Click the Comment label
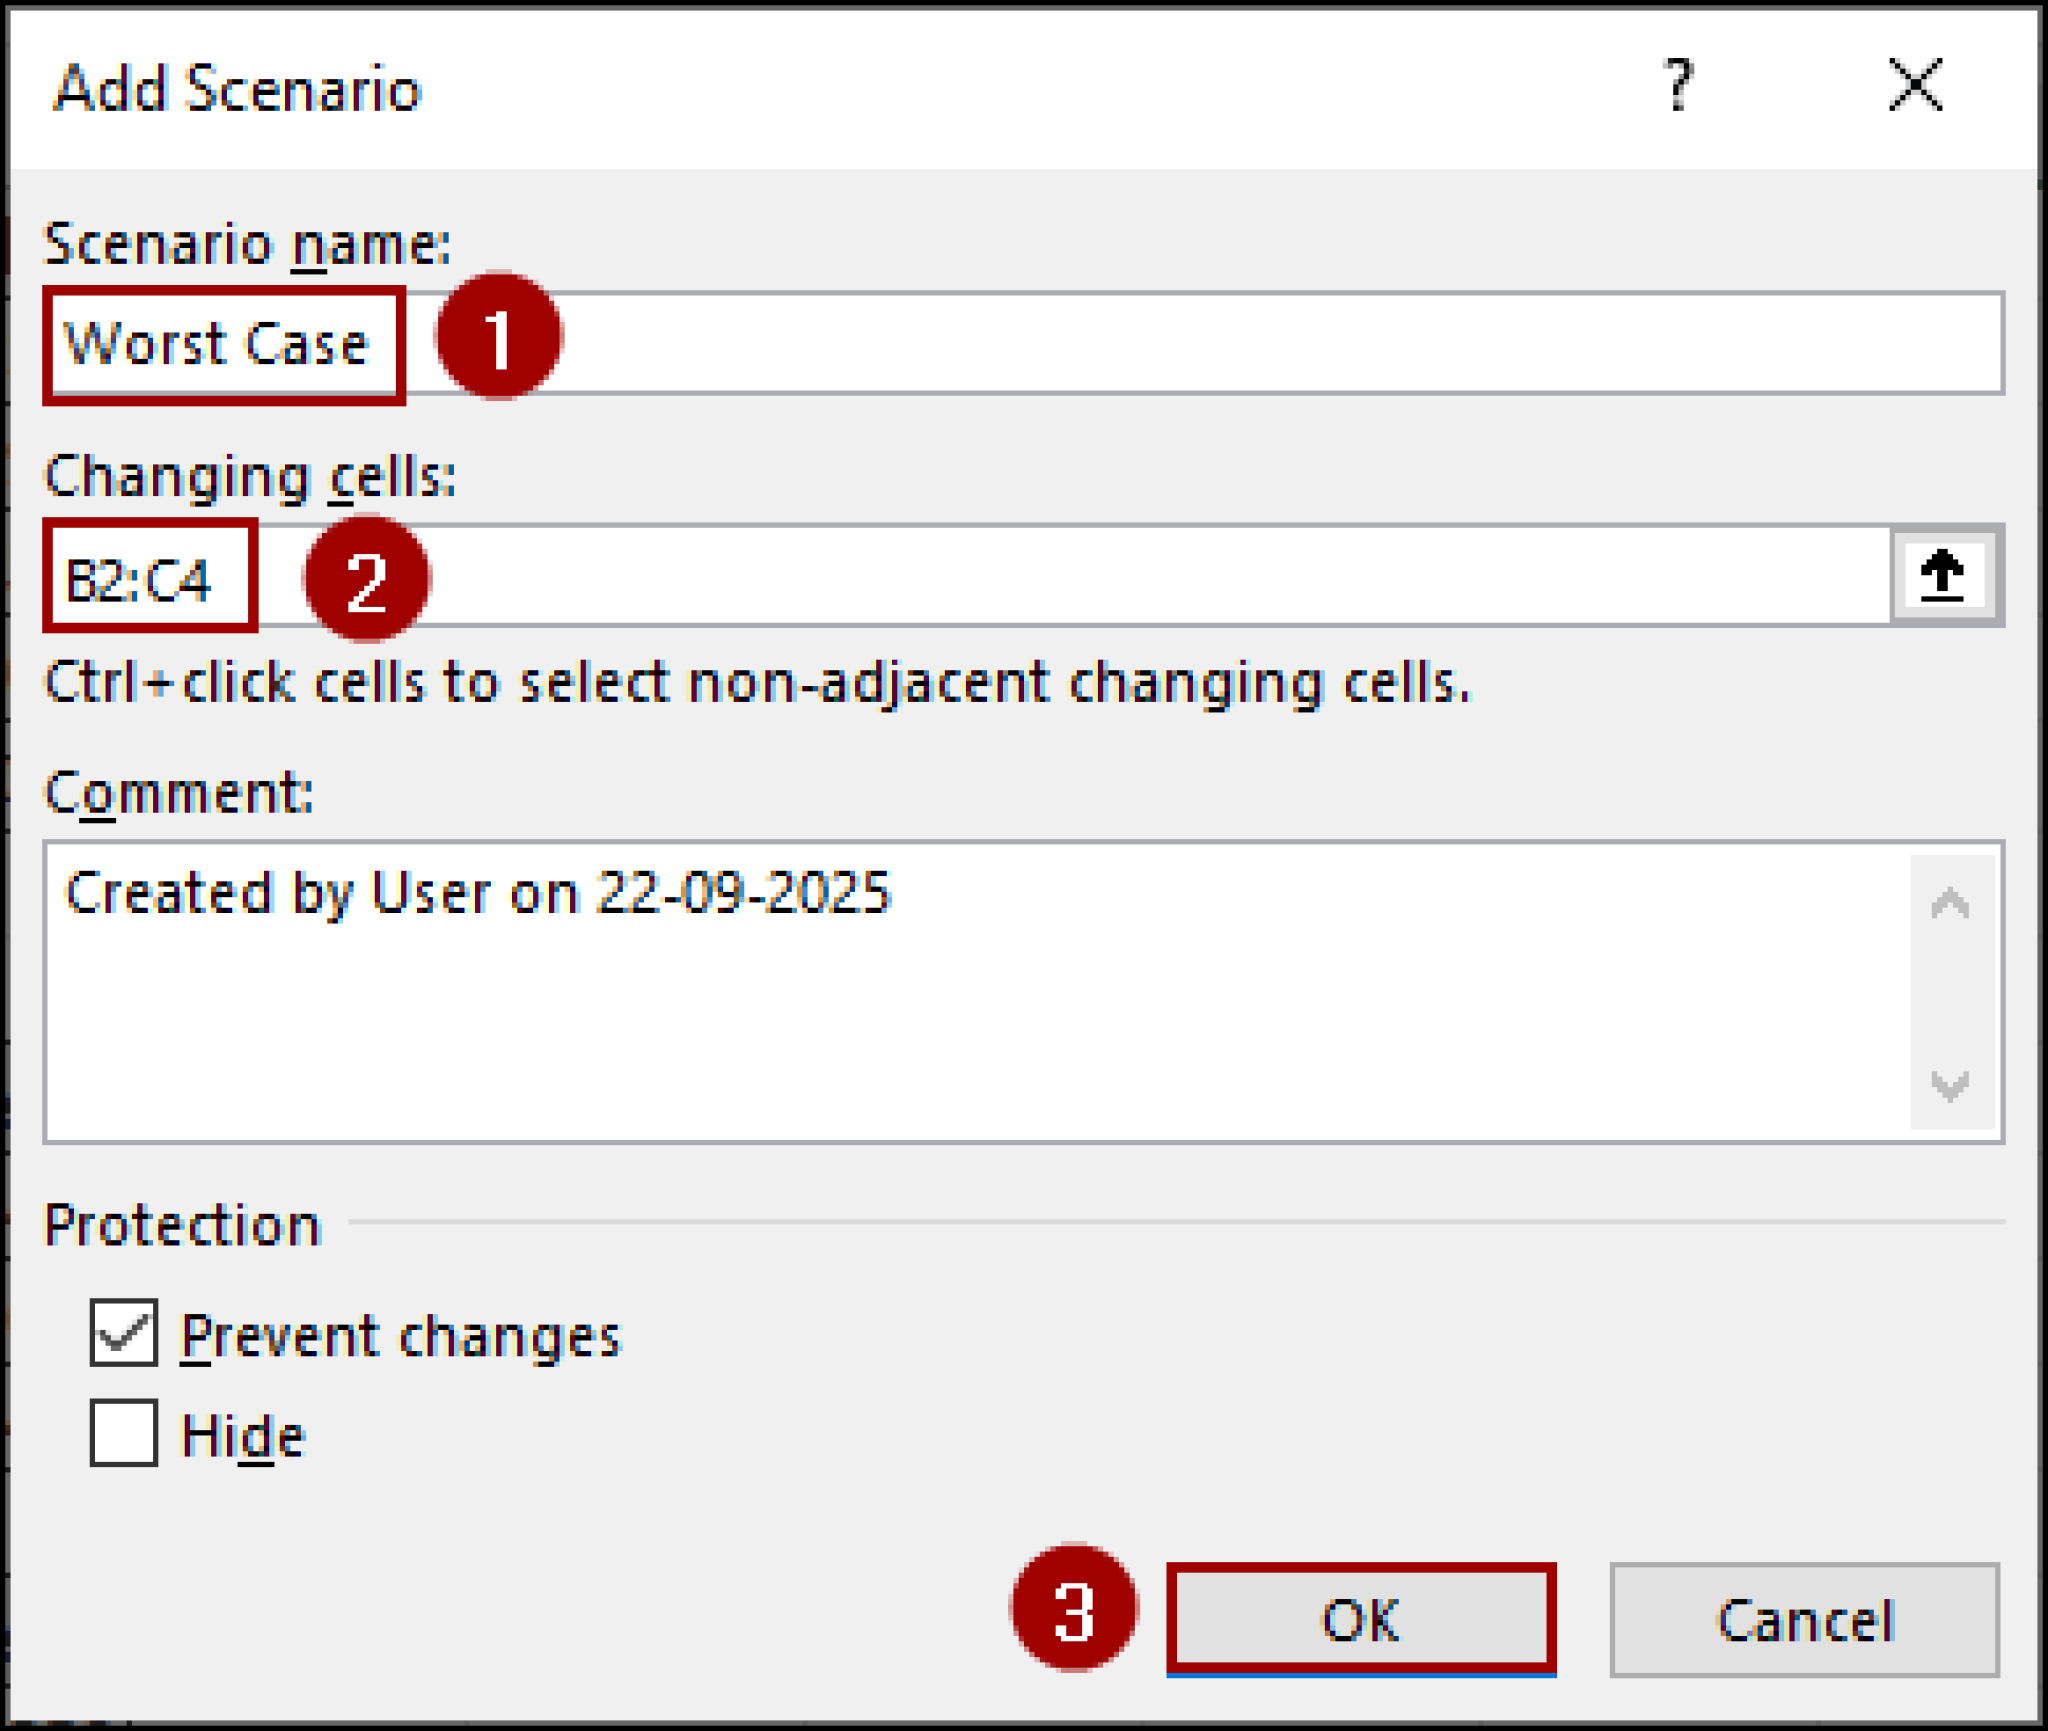The height and width of the screenshot is (1731, 2048). coord(179,793)
